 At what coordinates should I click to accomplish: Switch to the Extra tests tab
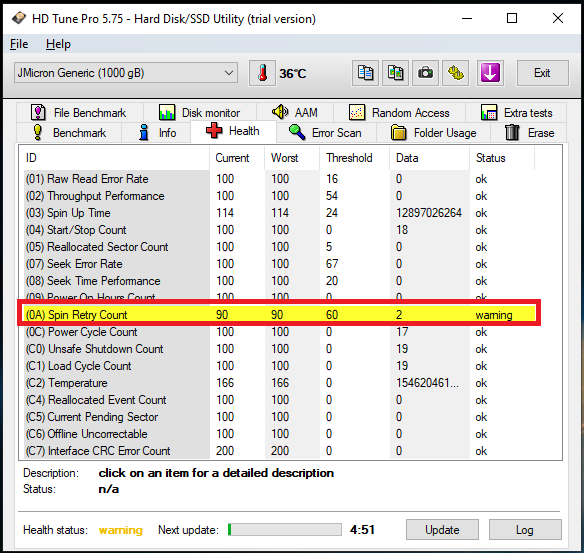516,112
